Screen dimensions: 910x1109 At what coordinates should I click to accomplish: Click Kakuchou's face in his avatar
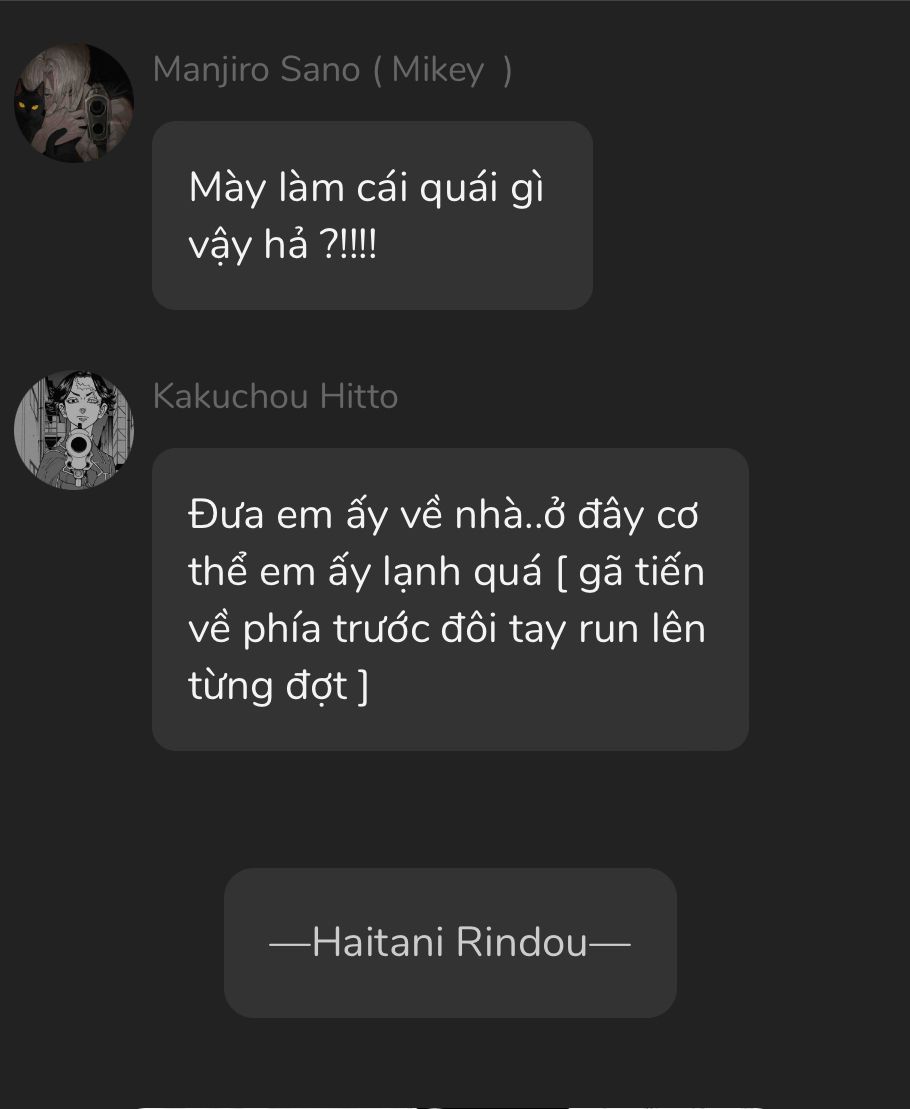pyautogui.click(x=83, y=407)
